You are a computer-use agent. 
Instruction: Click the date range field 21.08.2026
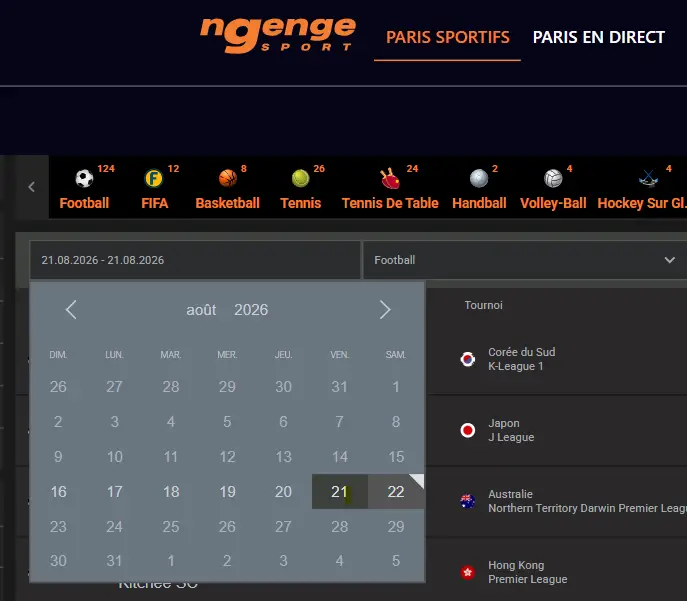coord(195,260)
